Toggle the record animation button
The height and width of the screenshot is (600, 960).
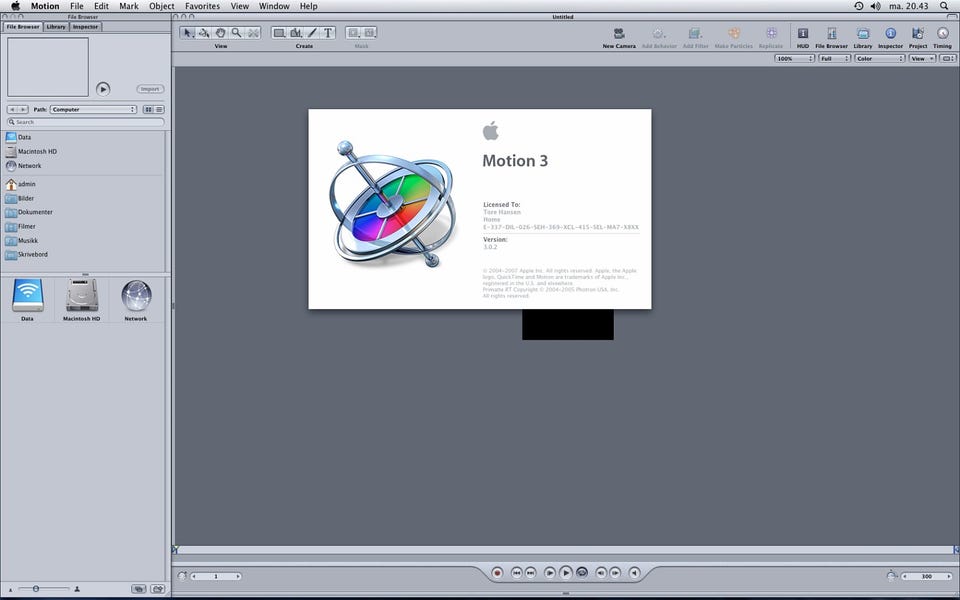click(497, 573)
